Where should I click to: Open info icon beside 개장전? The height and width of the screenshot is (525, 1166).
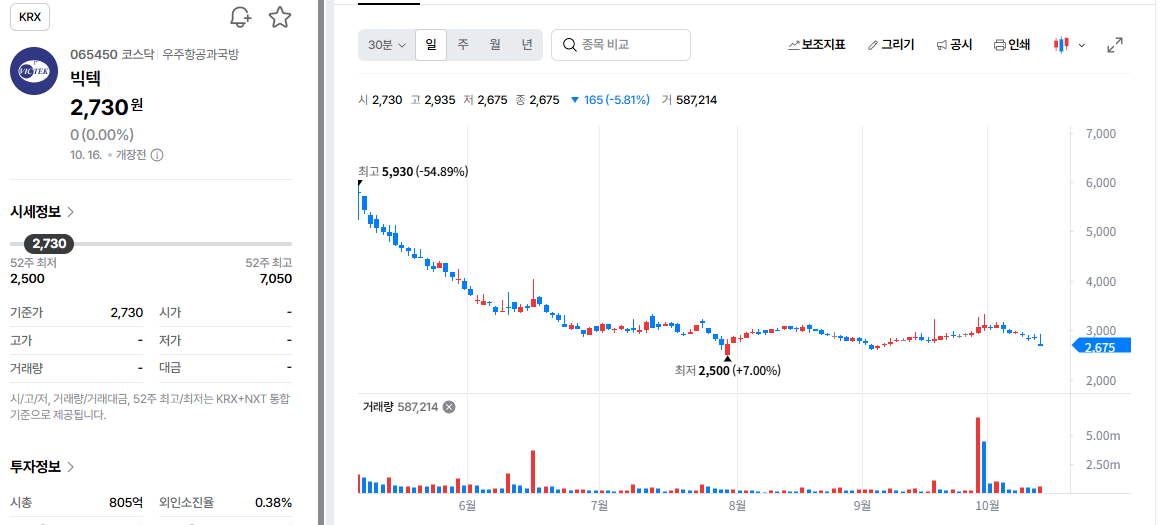point(157,155)
